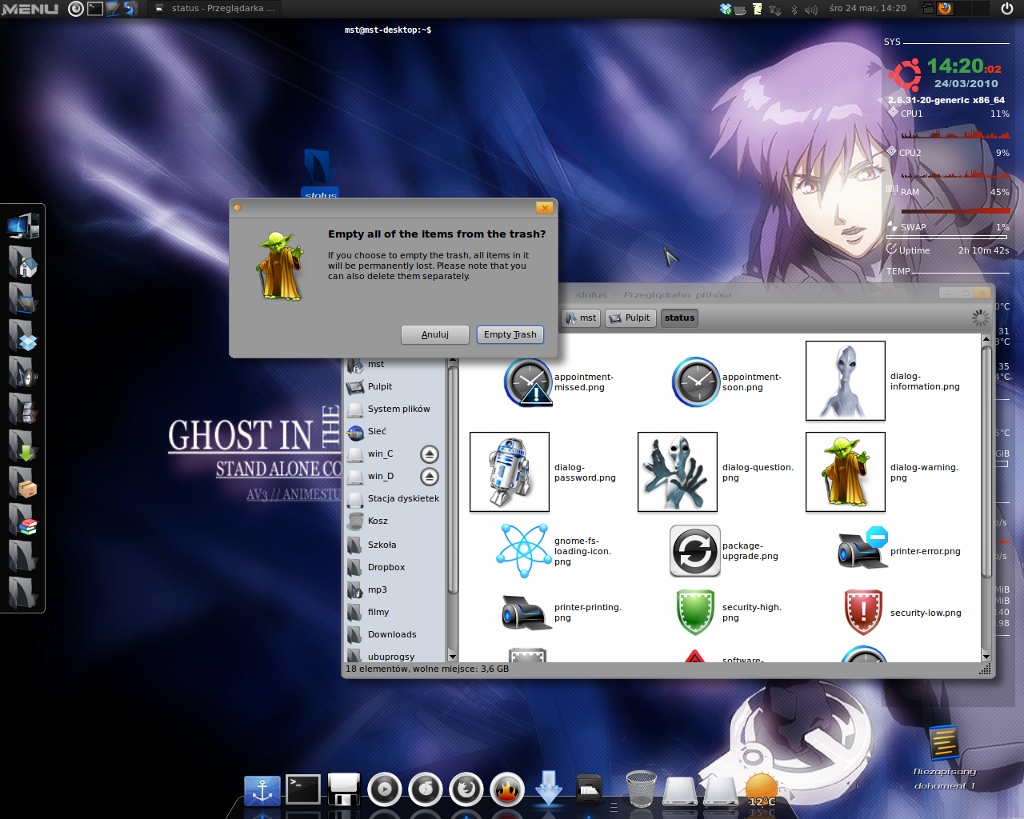
Task: Open the books folder in left panel
Action: [x=24, y=519]
